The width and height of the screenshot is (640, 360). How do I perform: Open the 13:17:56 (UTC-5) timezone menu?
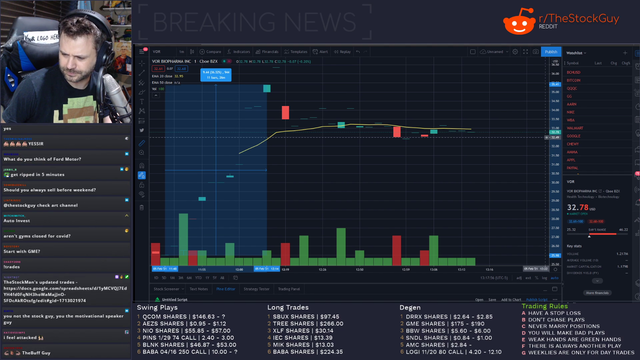pyautogui.click(x=494, y=278)
